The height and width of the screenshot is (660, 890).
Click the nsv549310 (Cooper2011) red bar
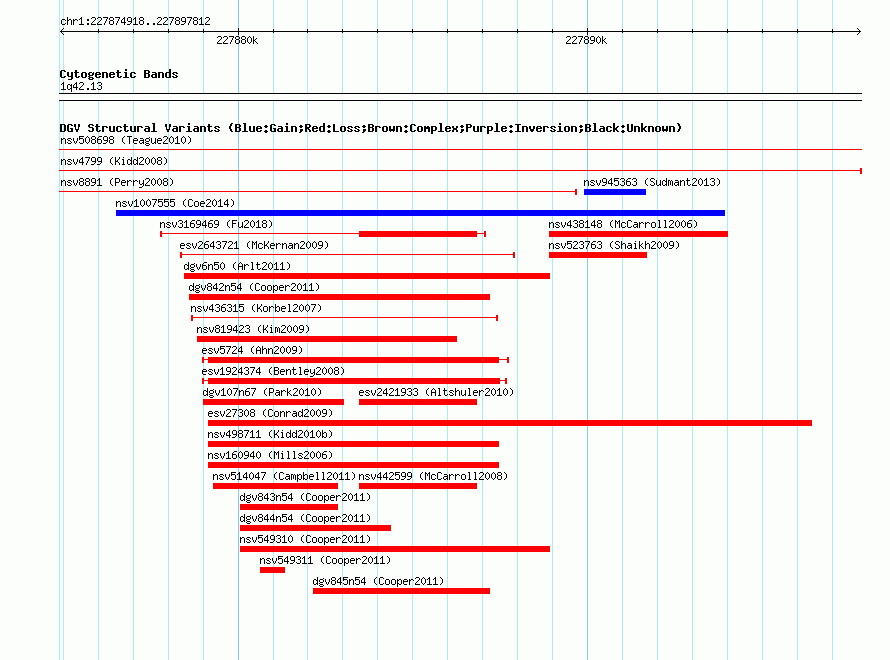coord(395,549)
